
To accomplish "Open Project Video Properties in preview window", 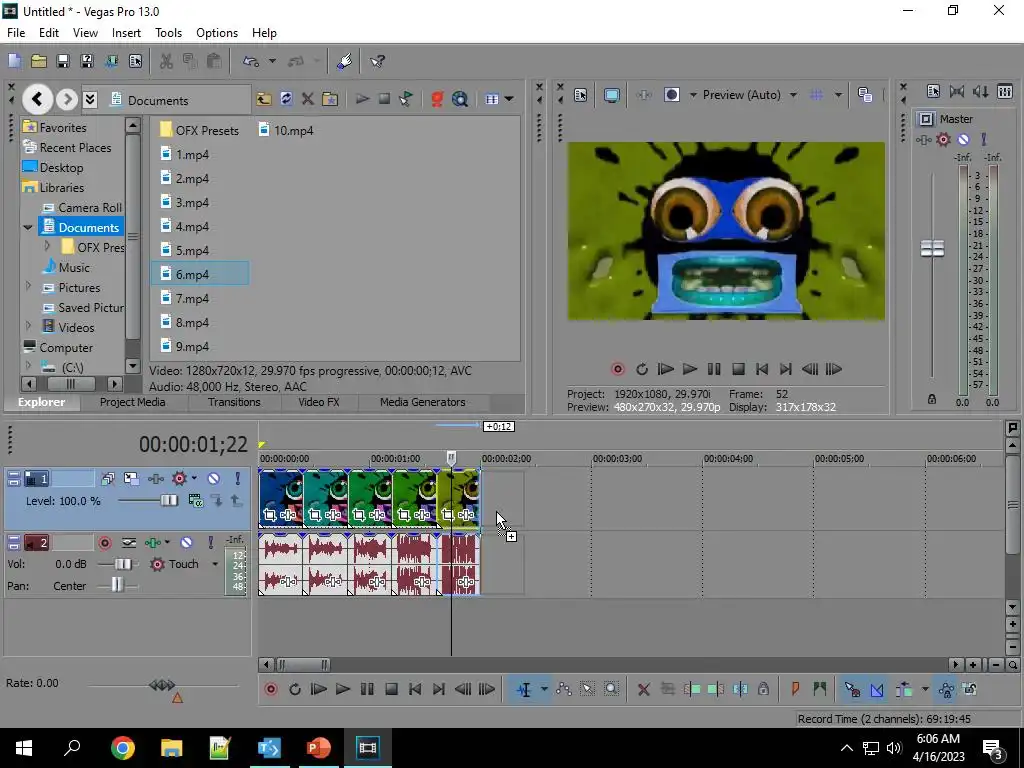I will click(581, 95).
